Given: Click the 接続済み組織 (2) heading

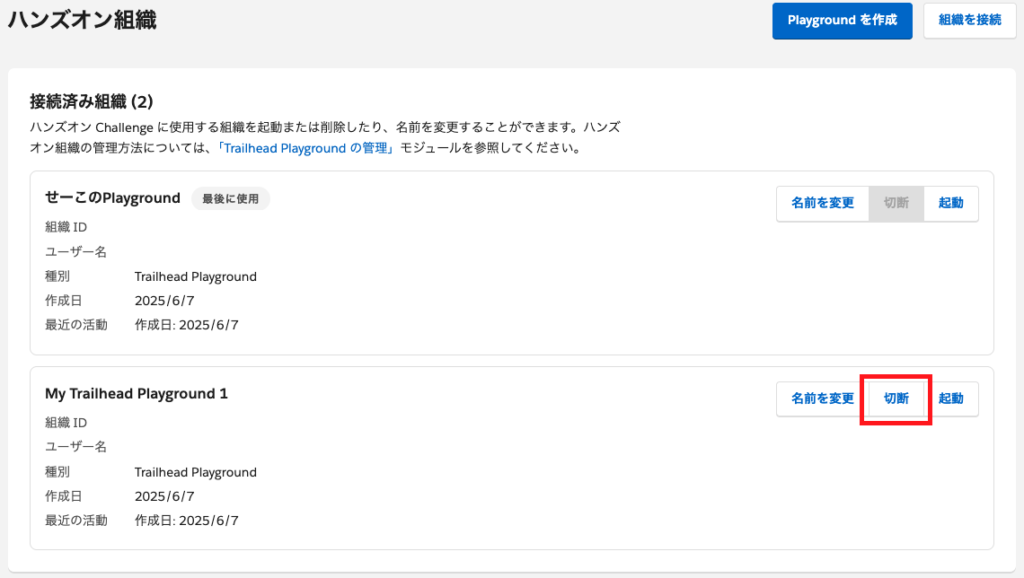Looking at the screenshot, I should tap(91, 101).
